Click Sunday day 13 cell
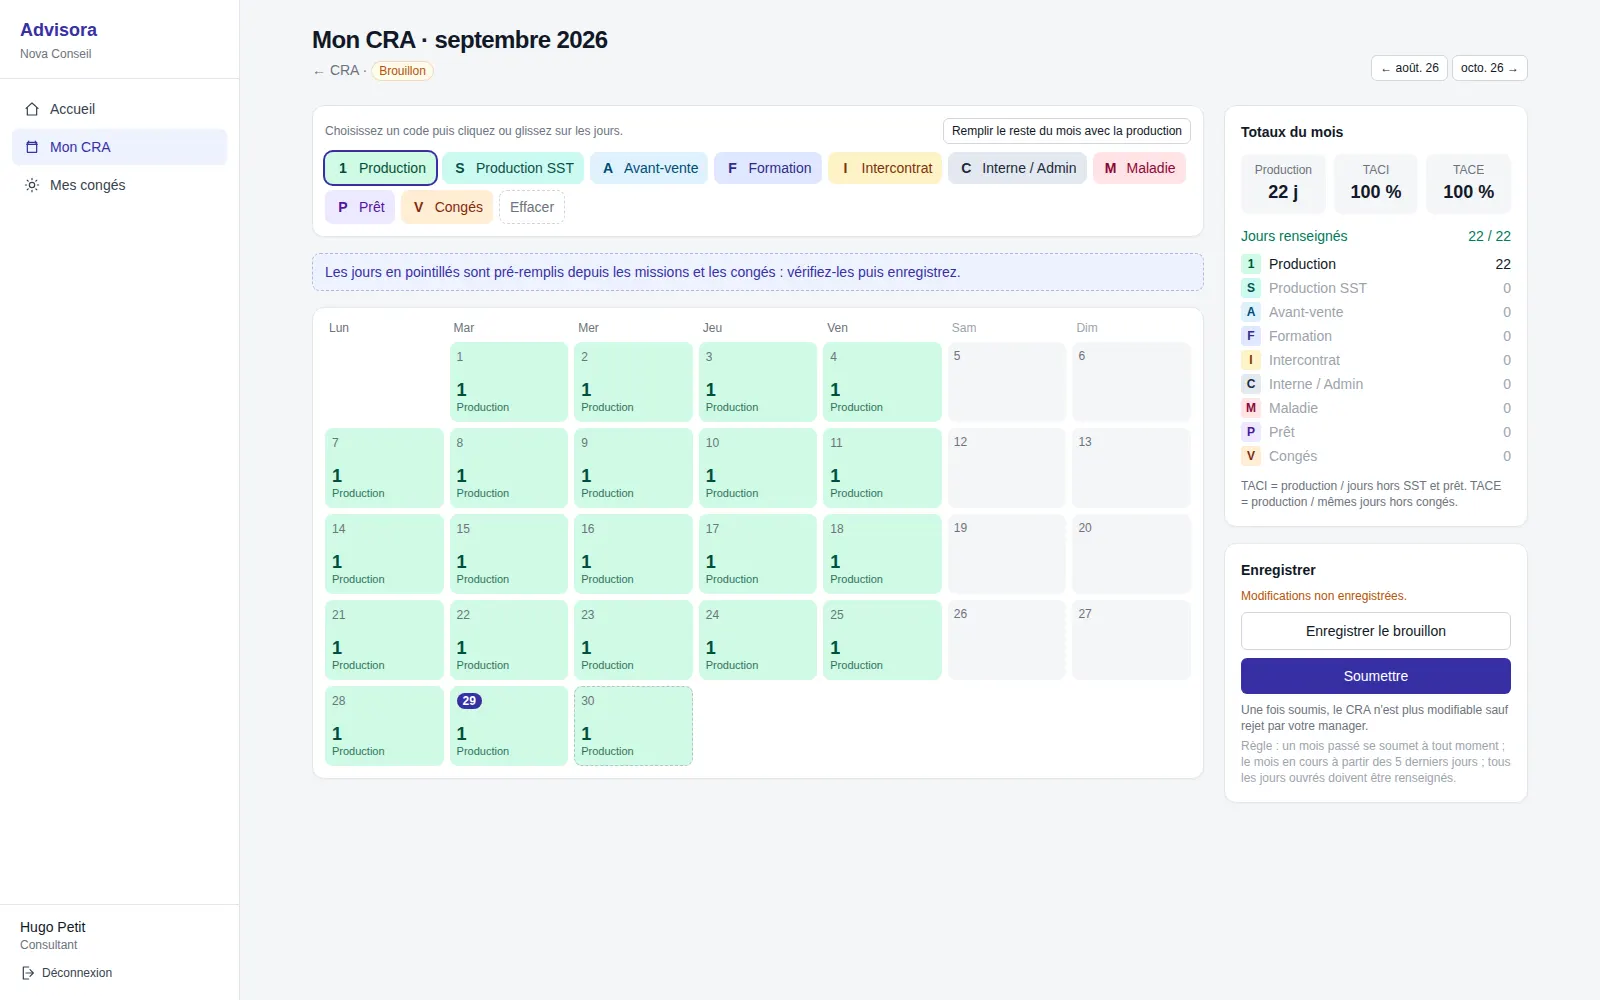 [x=1131, y=468]
